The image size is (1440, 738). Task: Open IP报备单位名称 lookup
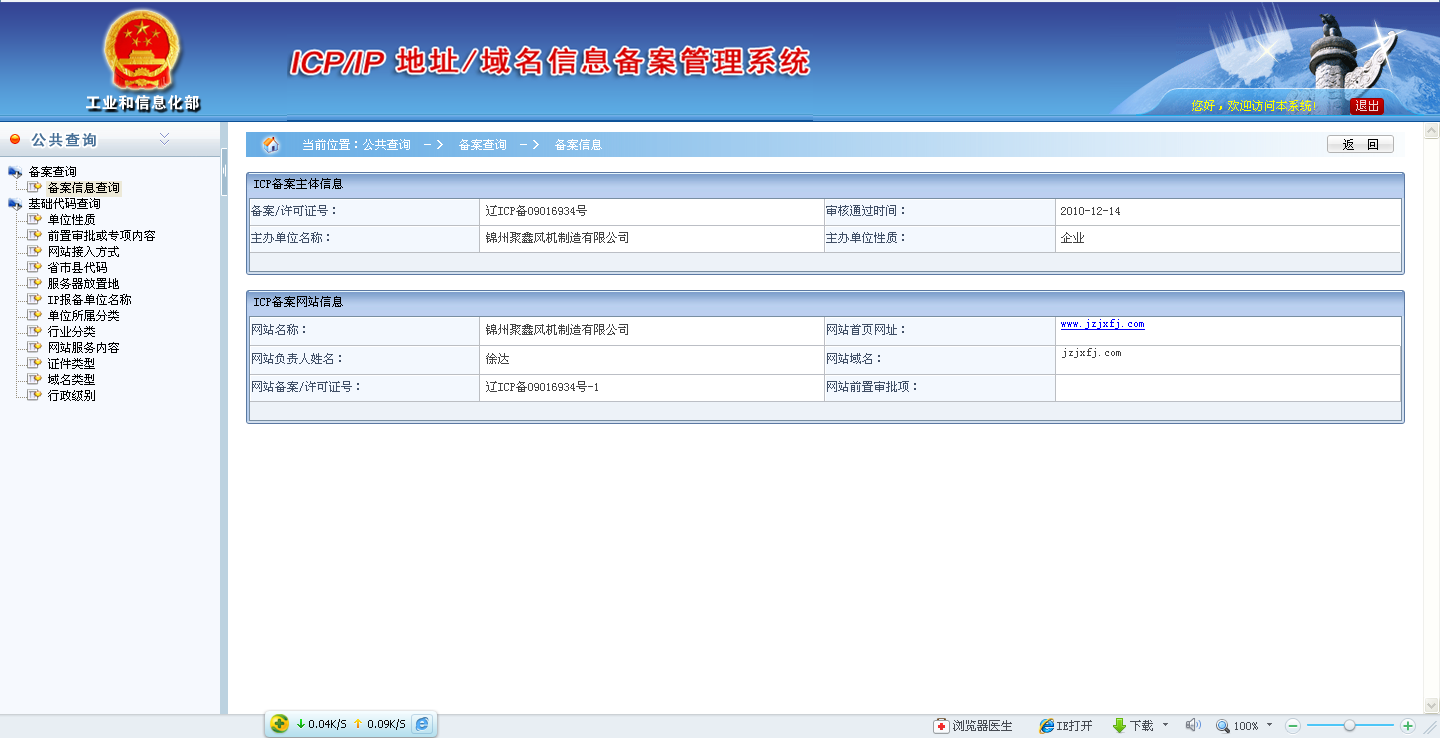pyautogui.click(x=90, y=300)
